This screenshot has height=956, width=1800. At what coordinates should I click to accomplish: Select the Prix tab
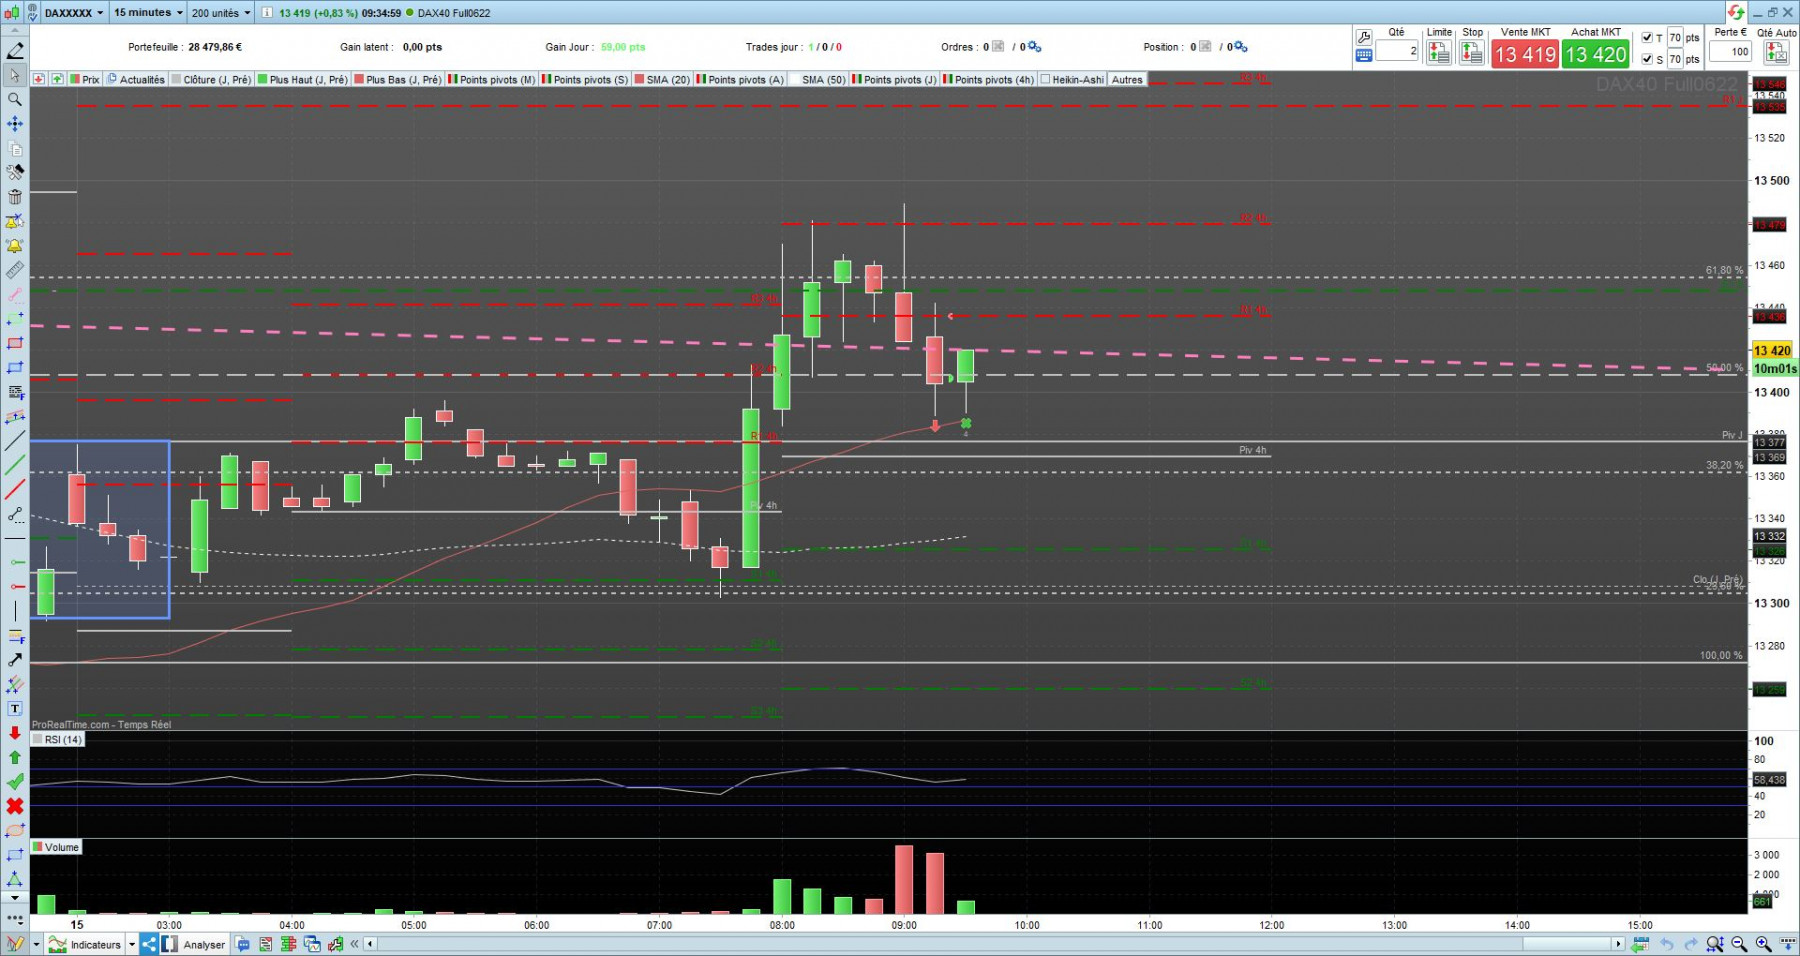click(85, 80)
